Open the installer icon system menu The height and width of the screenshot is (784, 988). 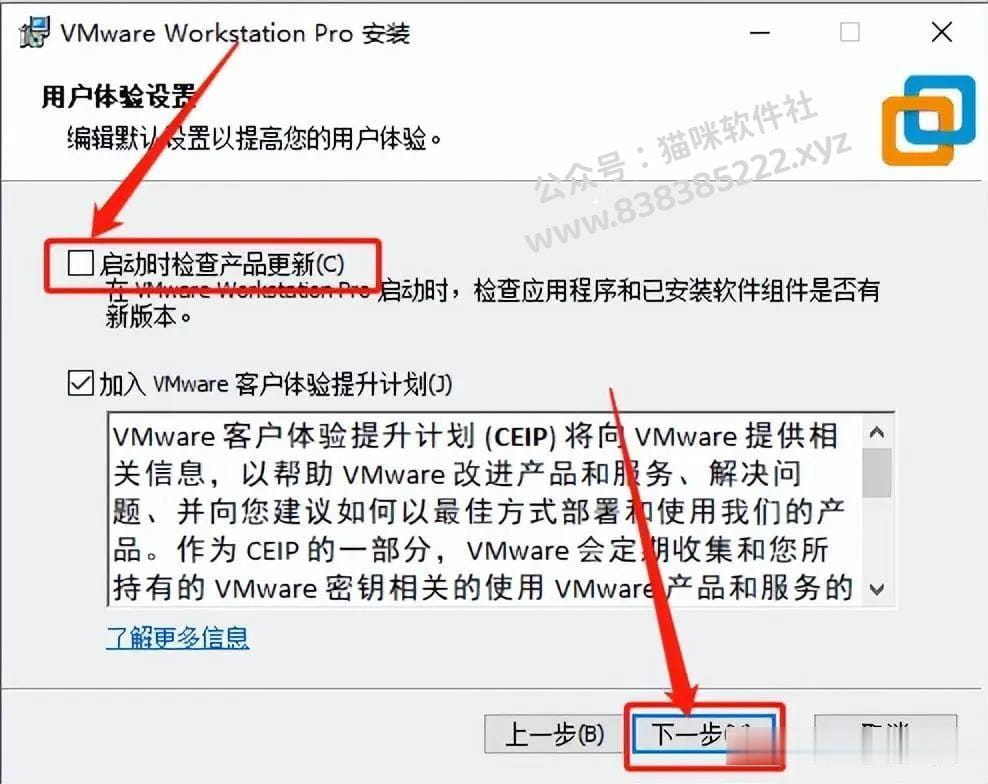(x=34, y=32)
